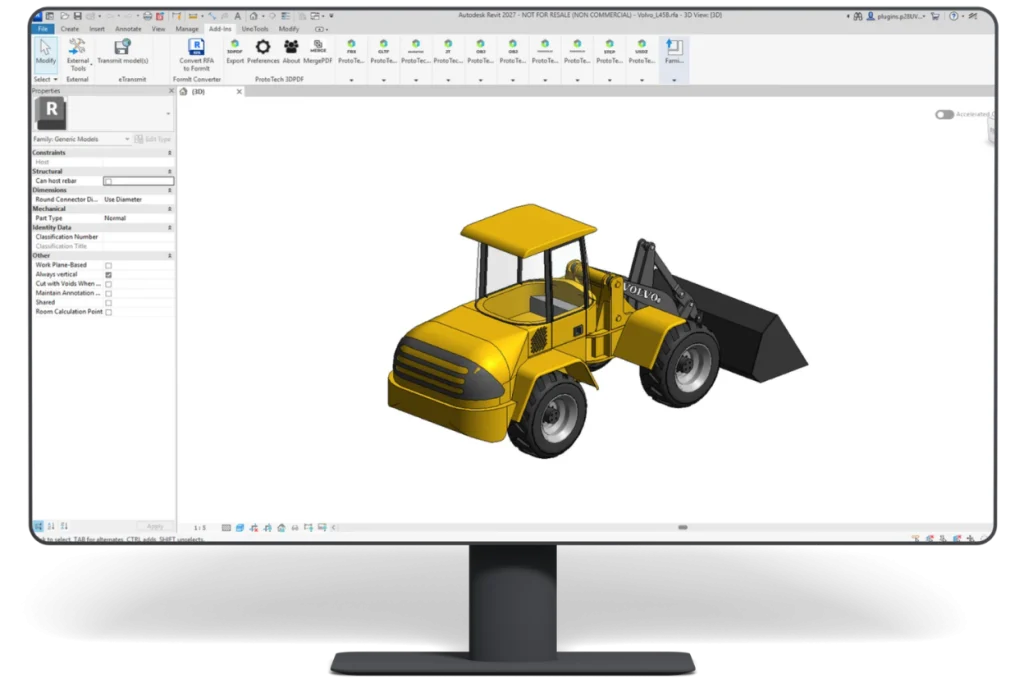Collapse the Identity Data section
The image size is (1024, 683).
click(169, 228)
